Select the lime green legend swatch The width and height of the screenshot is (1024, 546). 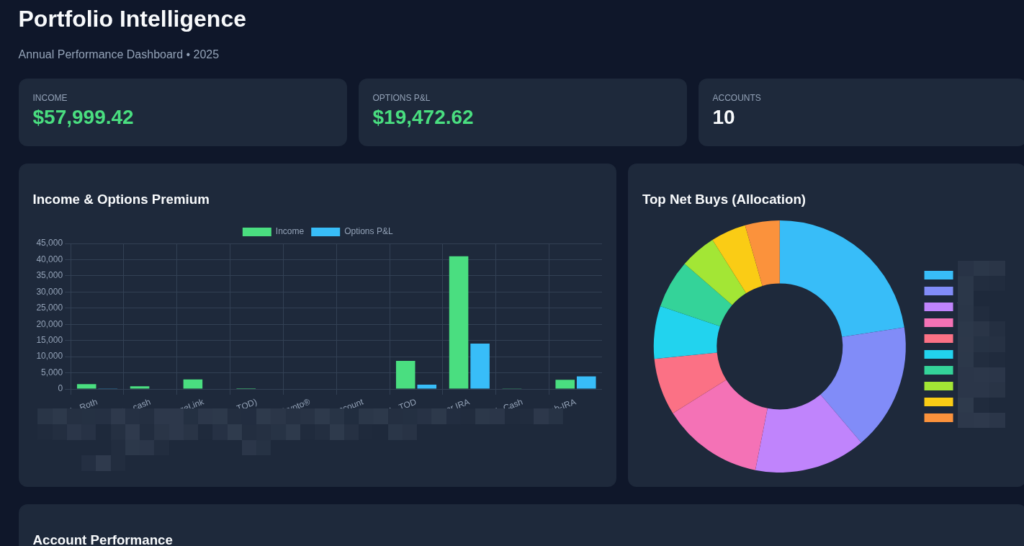[x=938, y=386]
